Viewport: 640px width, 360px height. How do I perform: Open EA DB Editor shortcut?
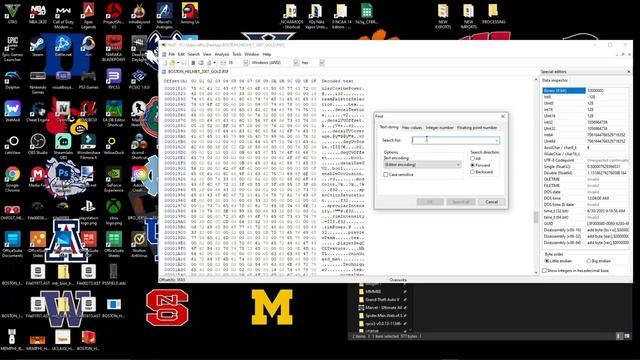[x=114, y=114]
